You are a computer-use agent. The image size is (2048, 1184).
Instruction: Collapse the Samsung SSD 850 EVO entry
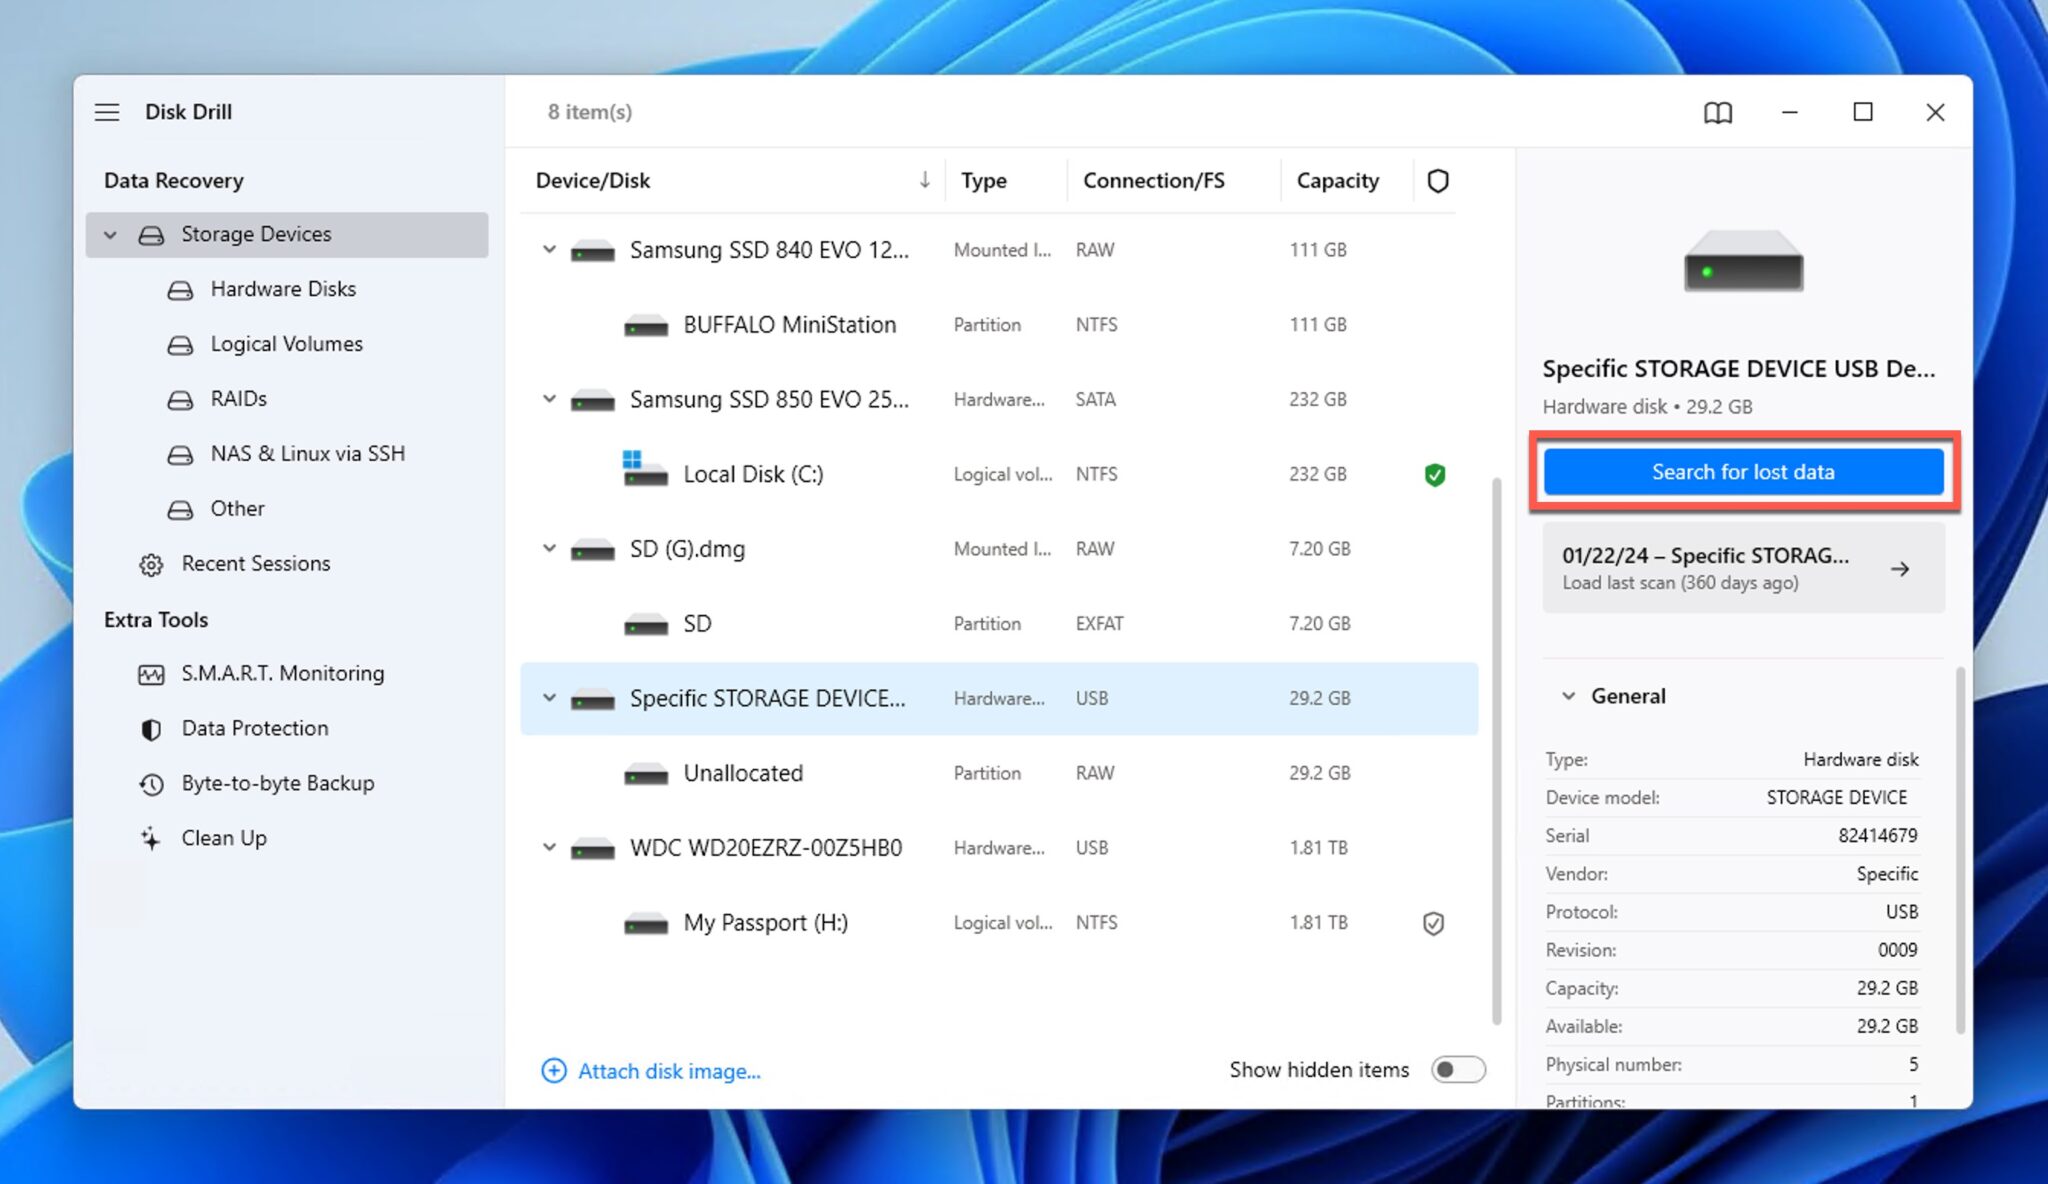coord(549,399)
